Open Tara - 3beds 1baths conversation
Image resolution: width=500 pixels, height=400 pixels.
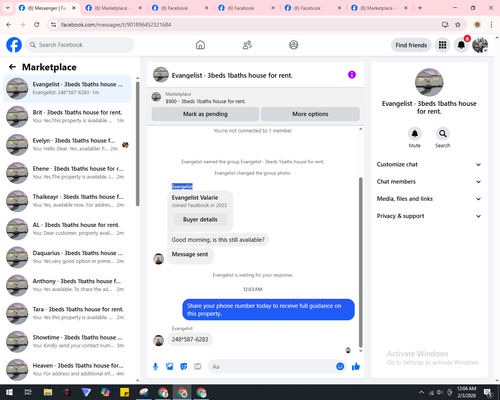coord(67,313)
